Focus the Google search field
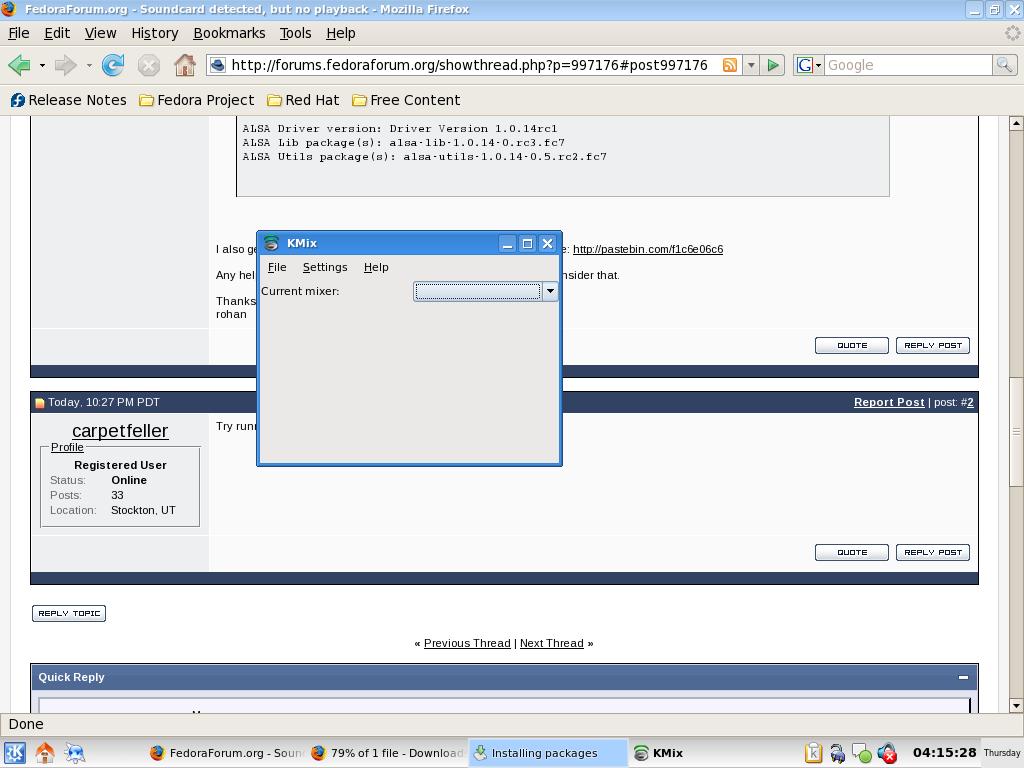The image size is (1024, 768). tap(908, 65)
